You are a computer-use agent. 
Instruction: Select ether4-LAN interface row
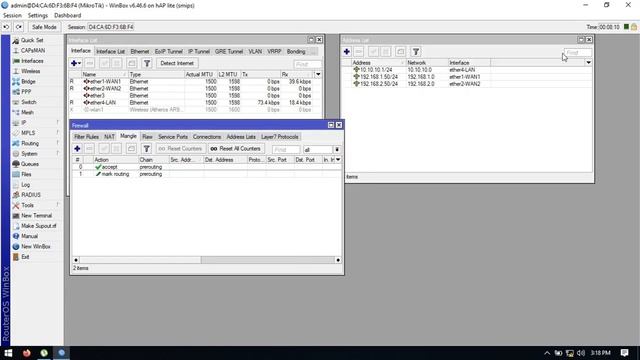pos(195,102)
